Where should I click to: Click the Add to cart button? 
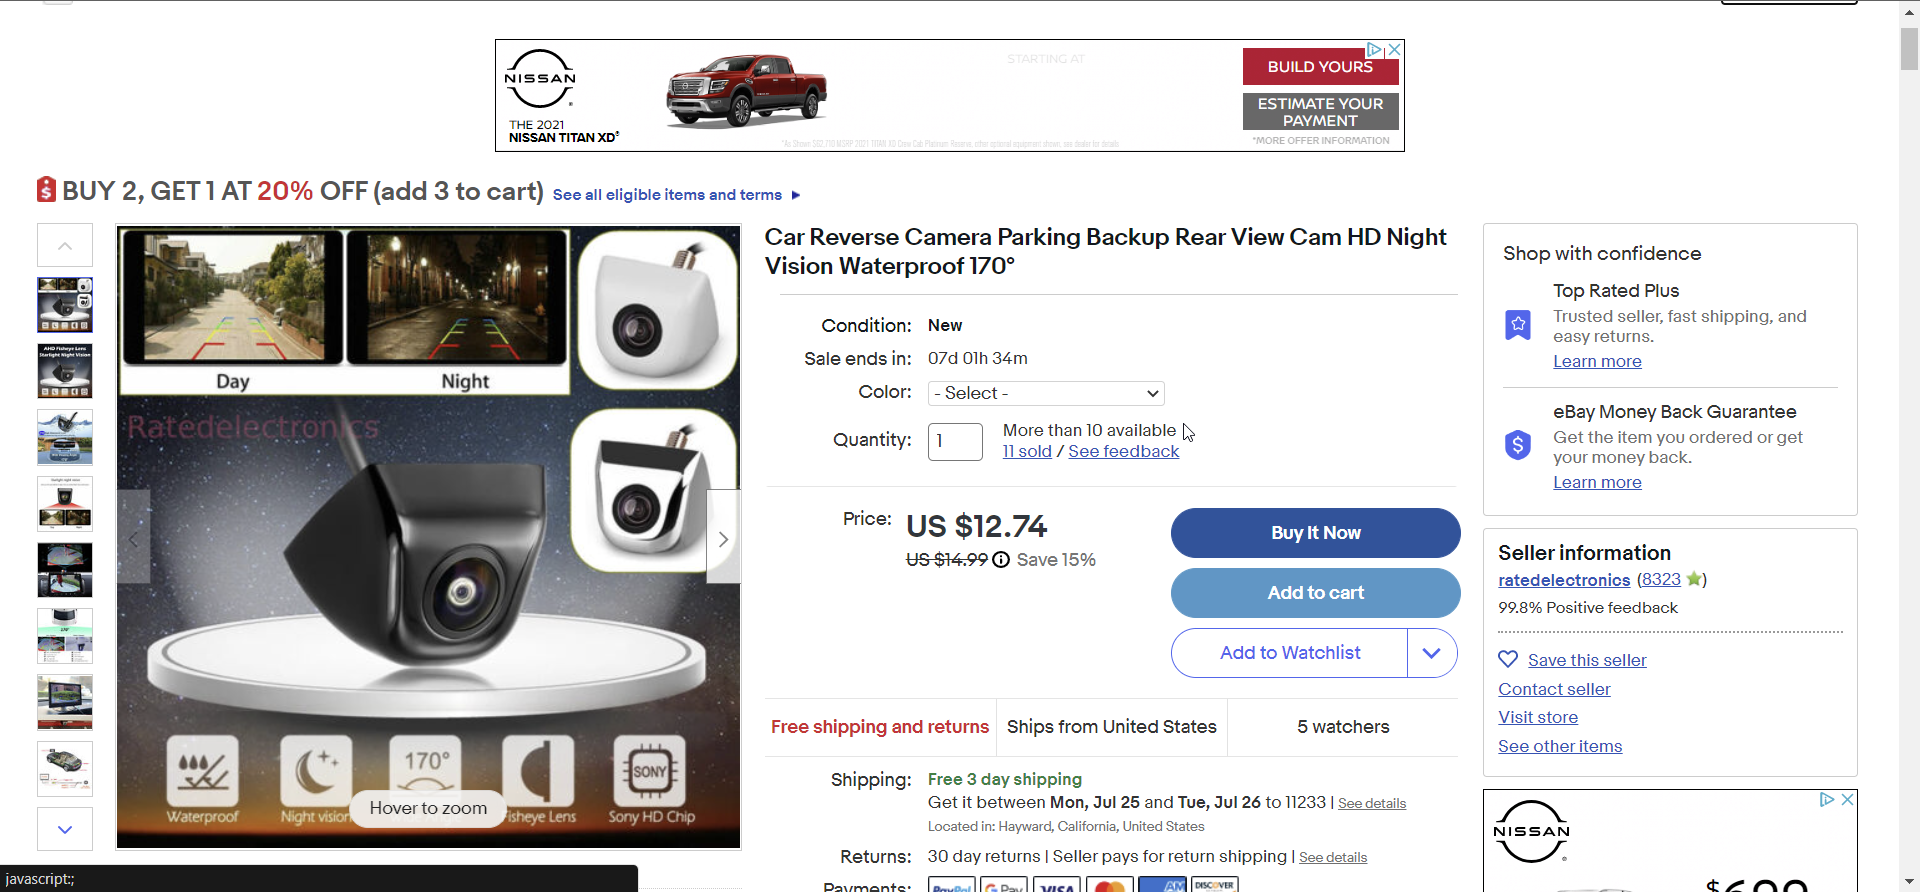click(x=1315, y=593)
